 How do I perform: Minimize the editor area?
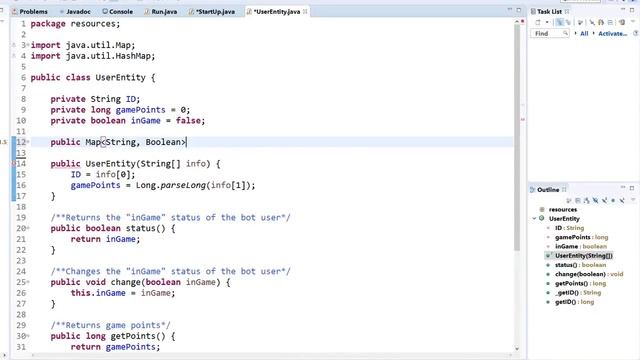510,9
